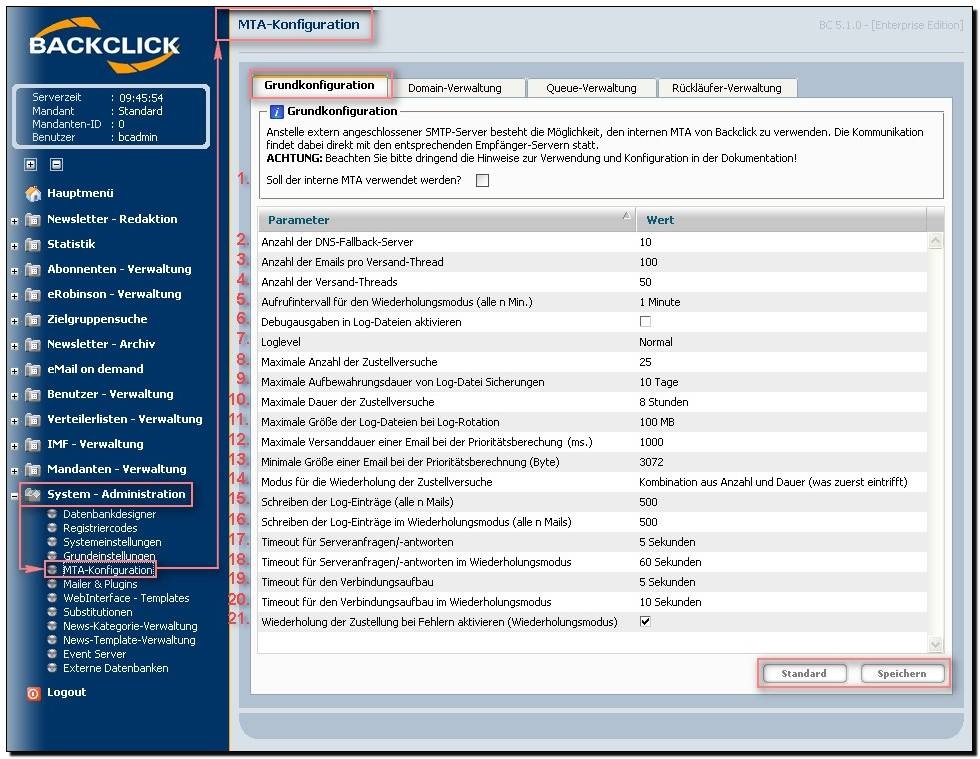Viewport: 980px width, 759px height.
Task: Collapse the System - Administration node
Action: click(14, 496)
